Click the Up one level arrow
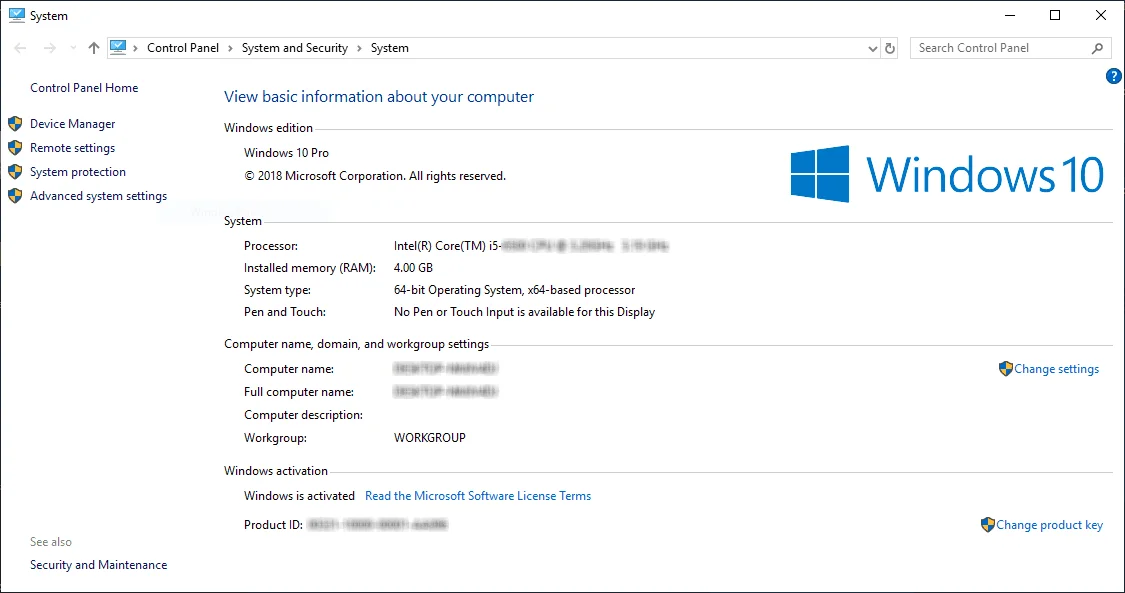 [x=93, y=47]
